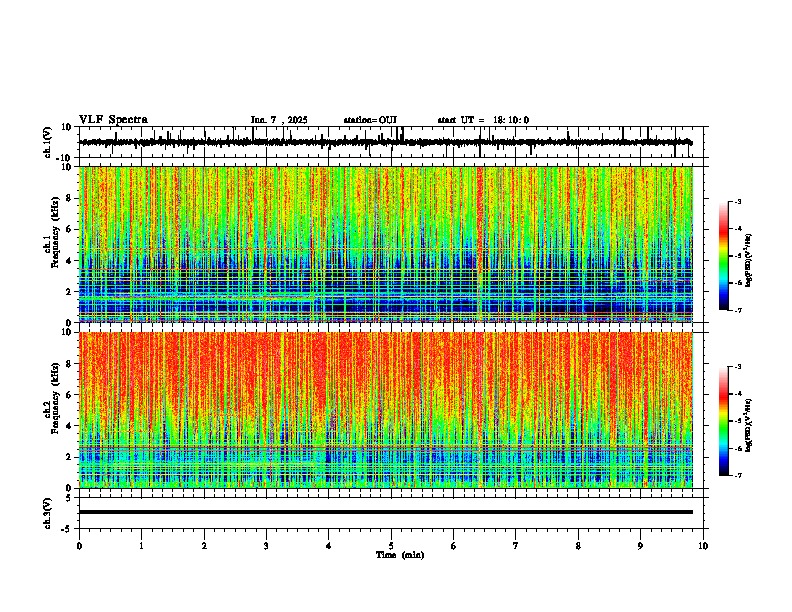The image size is (792, 612).
Task: Click inside the ch.2 spectrogram panel
Action: (x=386, y=410)
